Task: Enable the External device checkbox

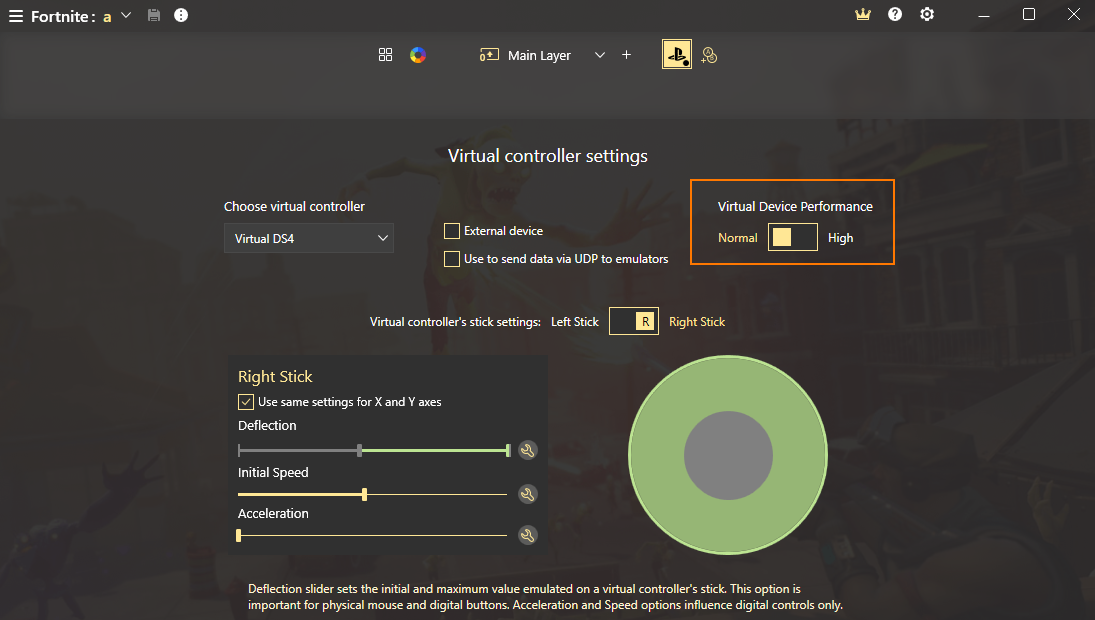Action: [452, 231]
